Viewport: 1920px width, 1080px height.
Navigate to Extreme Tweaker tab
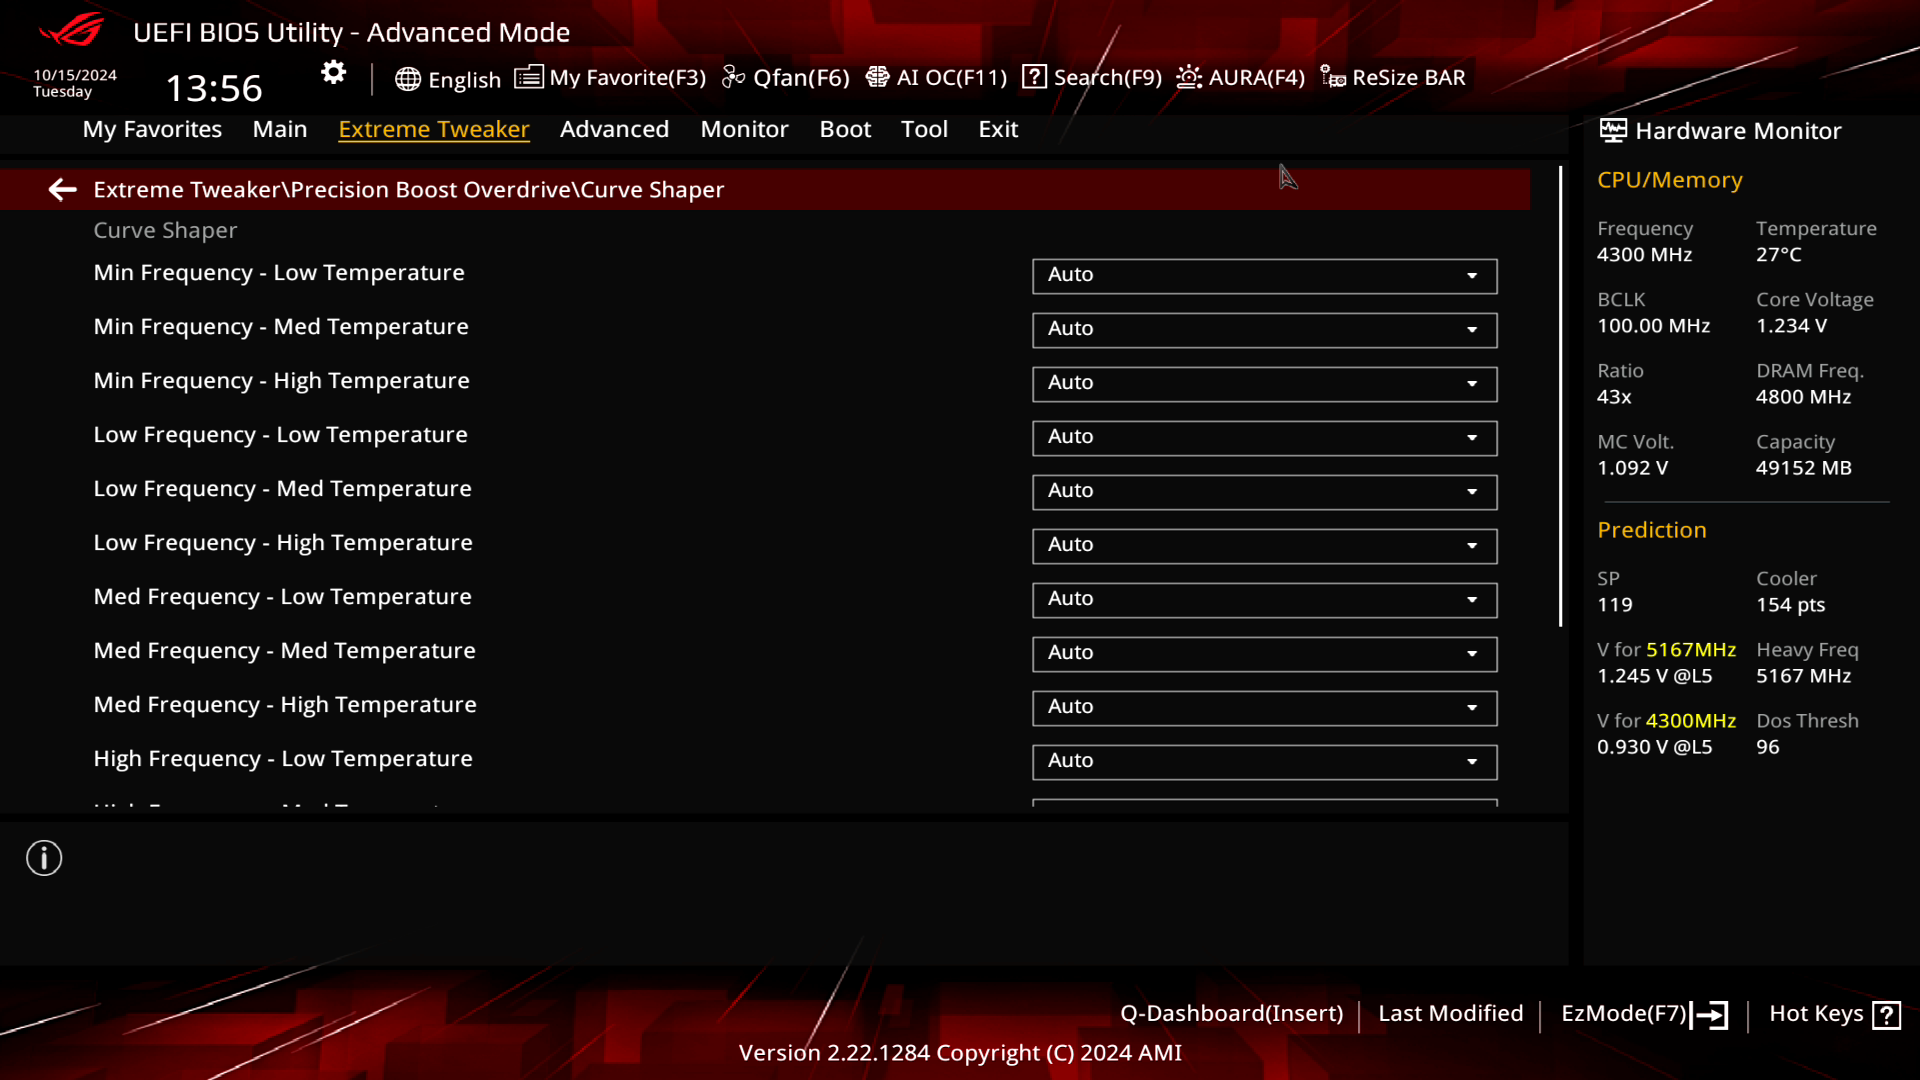pyautogui.click(x=434, y=128)
